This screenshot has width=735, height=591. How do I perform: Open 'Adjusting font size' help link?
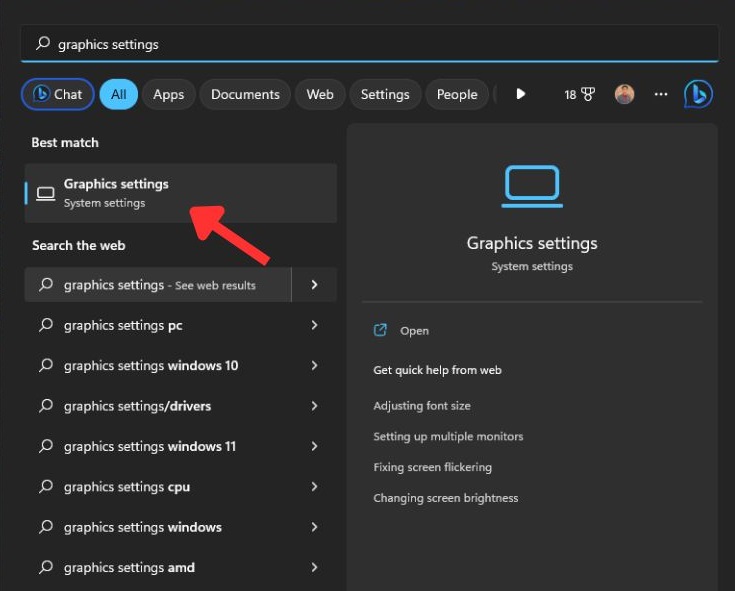(x=422, y=406)
